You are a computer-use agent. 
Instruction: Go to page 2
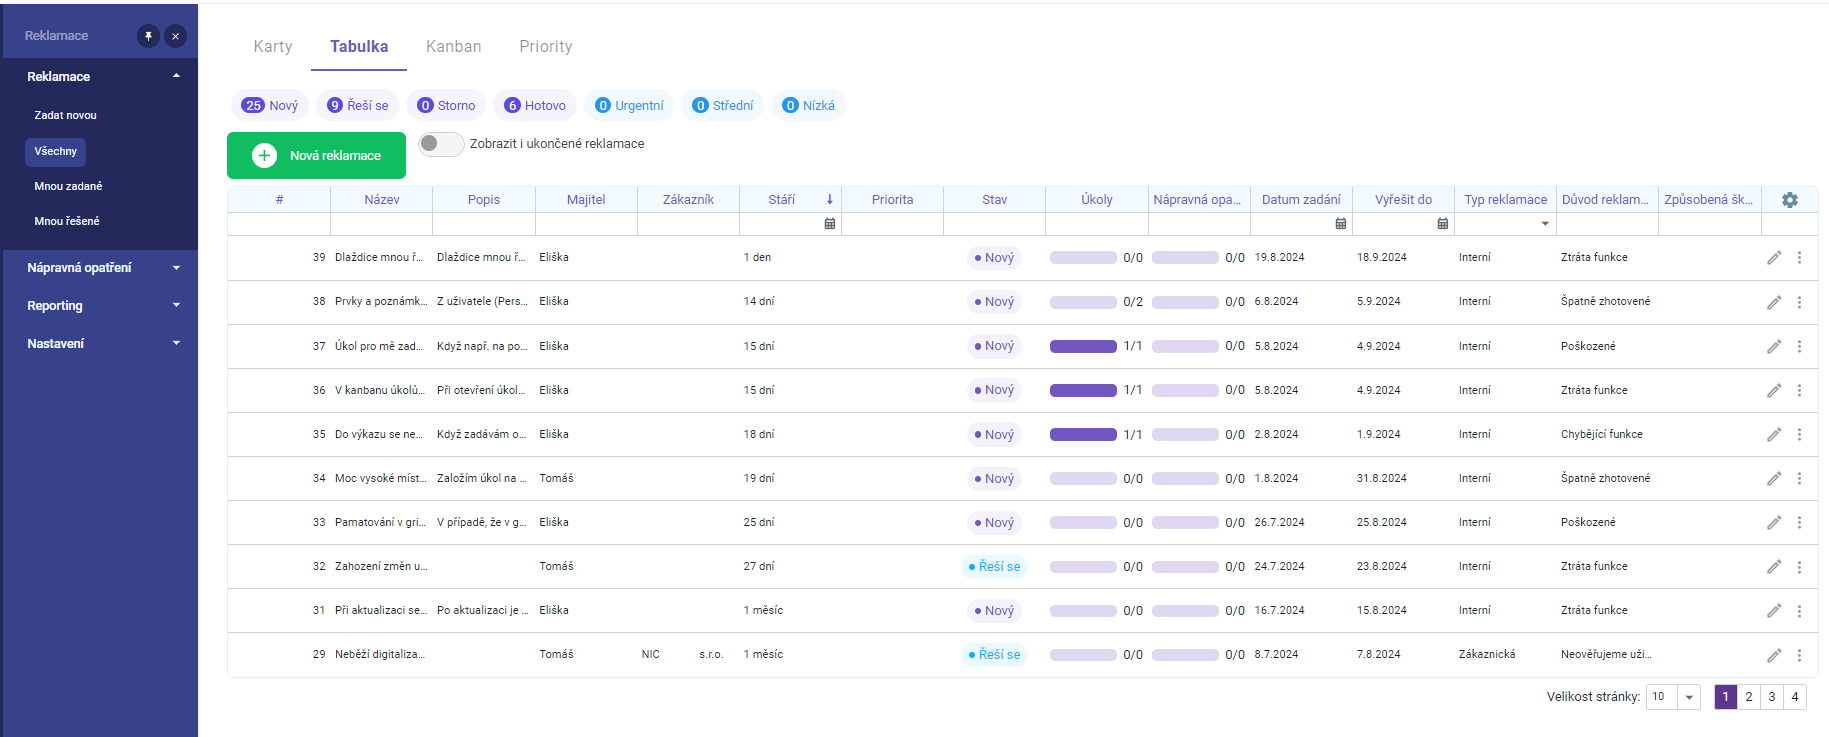pos(1749,697)
